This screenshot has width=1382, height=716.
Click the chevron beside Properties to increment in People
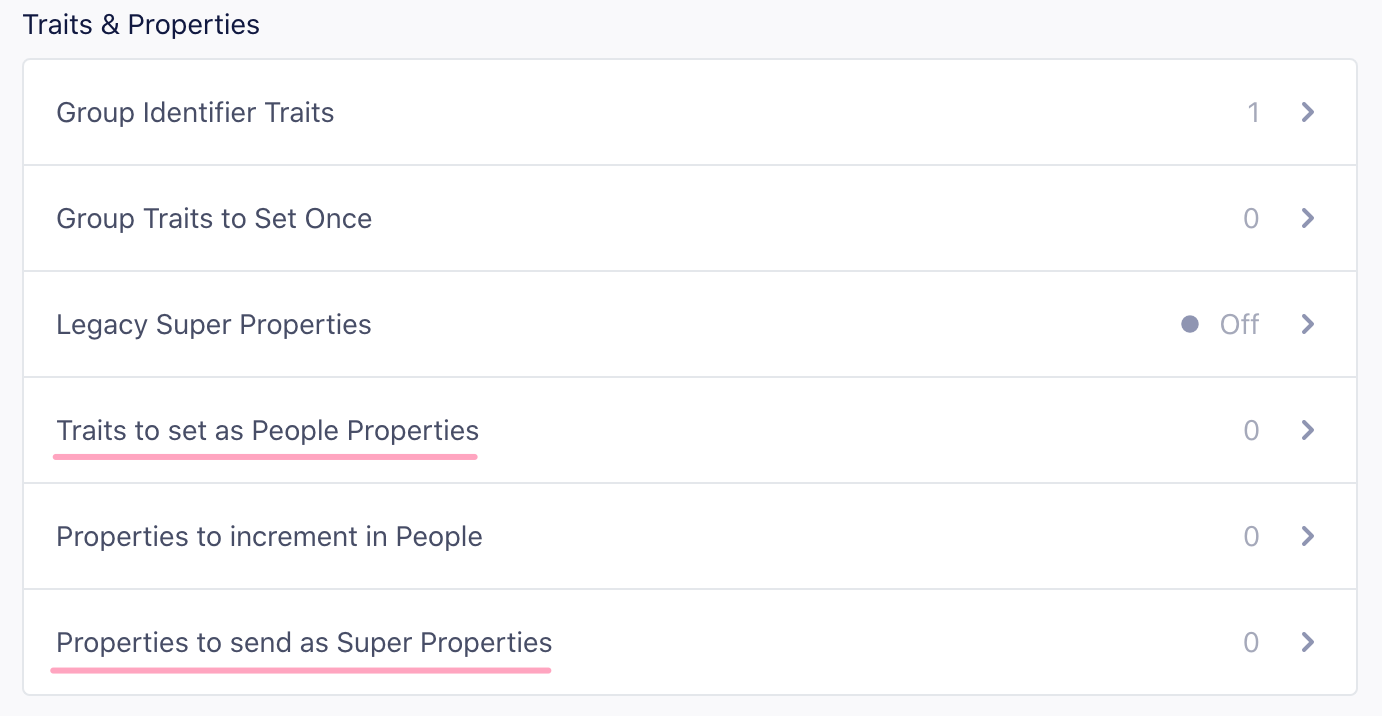[x=1307, y=536]
